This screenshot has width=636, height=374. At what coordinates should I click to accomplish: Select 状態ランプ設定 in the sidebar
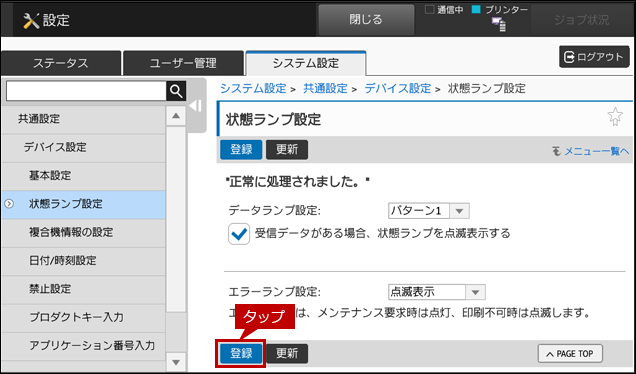point(83,204)
